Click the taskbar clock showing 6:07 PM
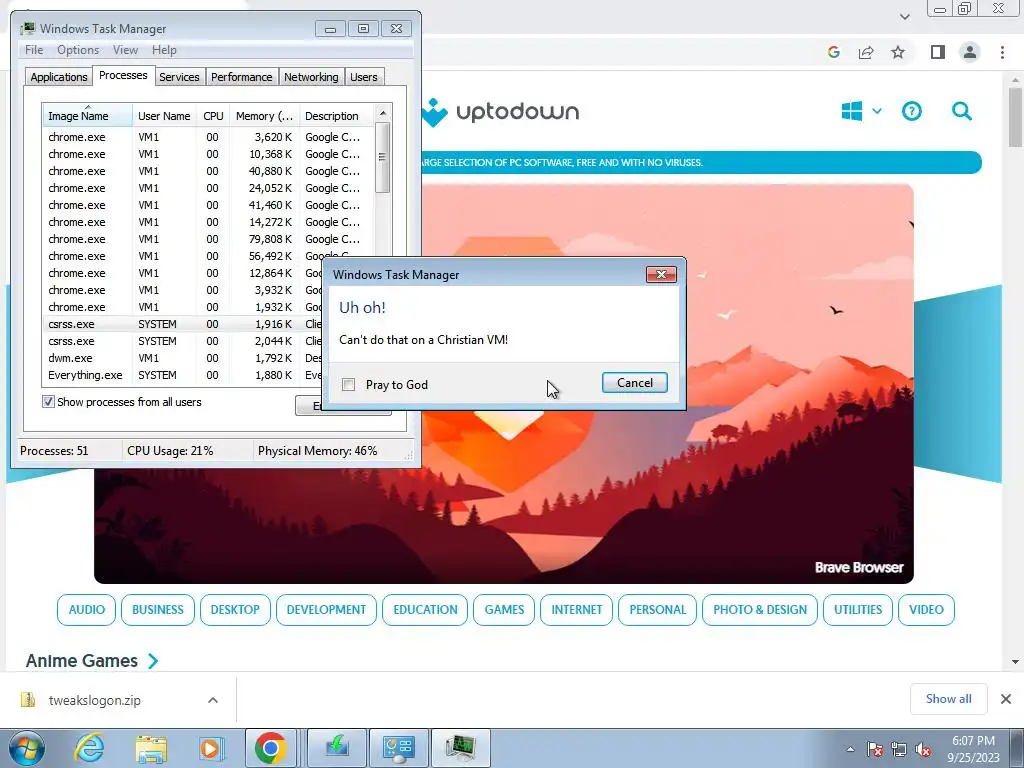The height and width of the screenshot is (768, 1024). click(x=973, y=749)
